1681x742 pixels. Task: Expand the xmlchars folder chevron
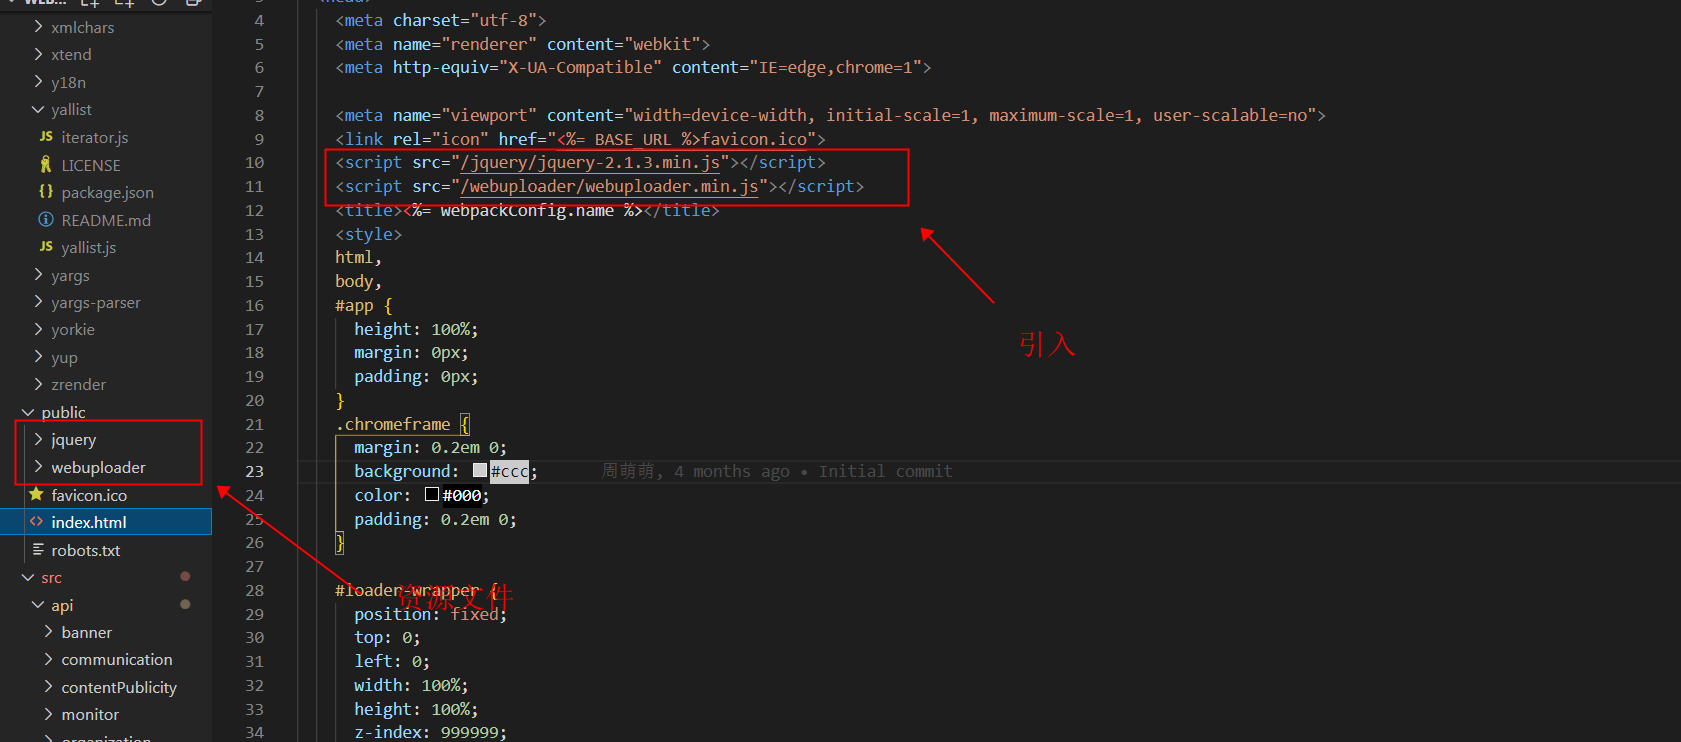click(x=38, y=27)
